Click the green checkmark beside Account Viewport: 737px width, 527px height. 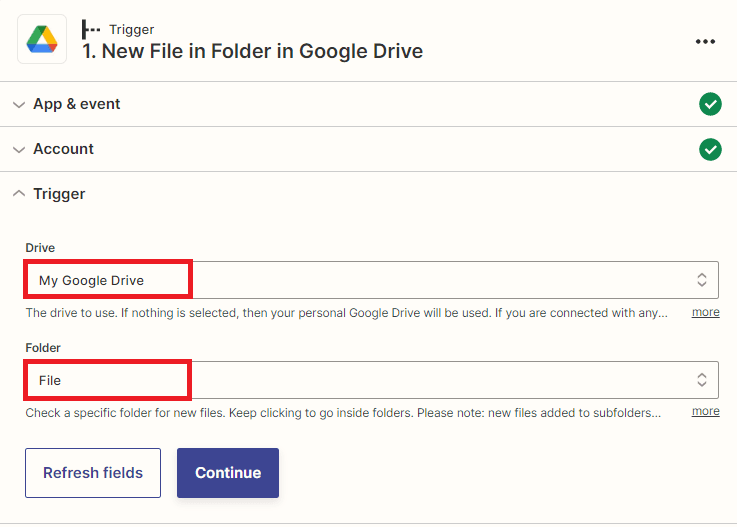(x=710, y=149)
